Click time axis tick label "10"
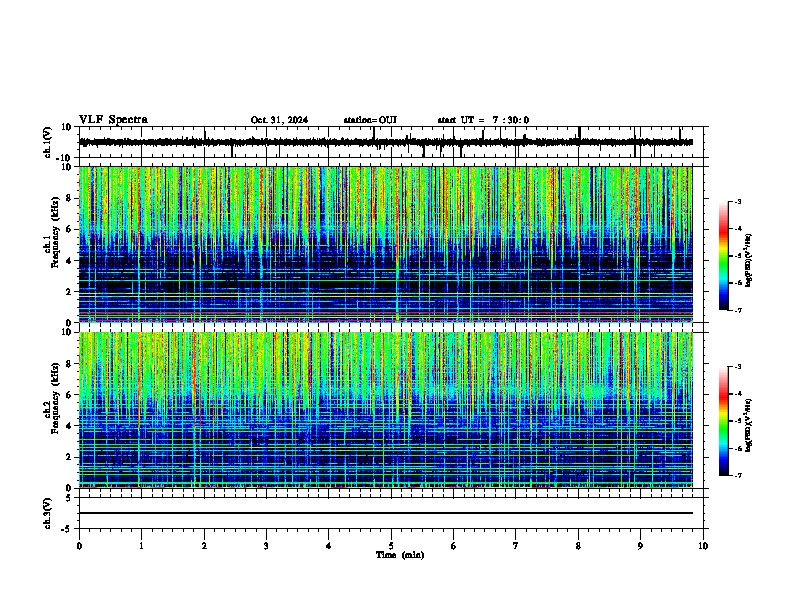Viewport: 792px width, 612px height. coord(703,546)
